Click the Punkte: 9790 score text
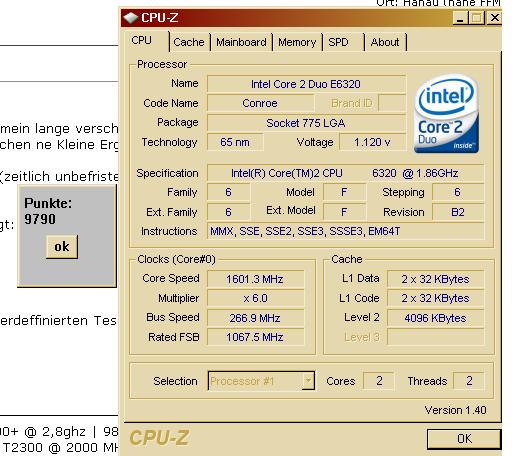Viewport: 512px width, 456px height. pos(48,211)
